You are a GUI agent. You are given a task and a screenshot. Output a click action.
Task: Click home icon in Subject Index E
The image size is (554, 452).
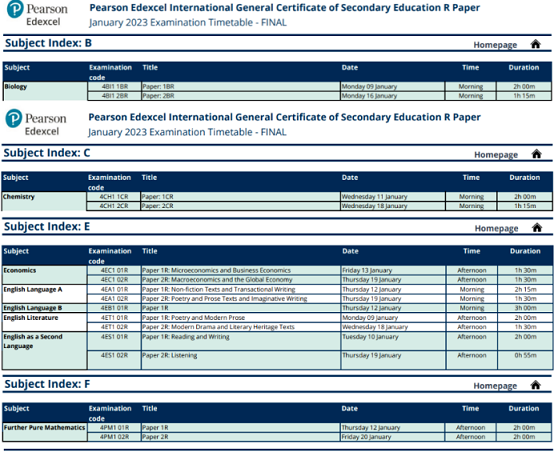click(537, 228)
